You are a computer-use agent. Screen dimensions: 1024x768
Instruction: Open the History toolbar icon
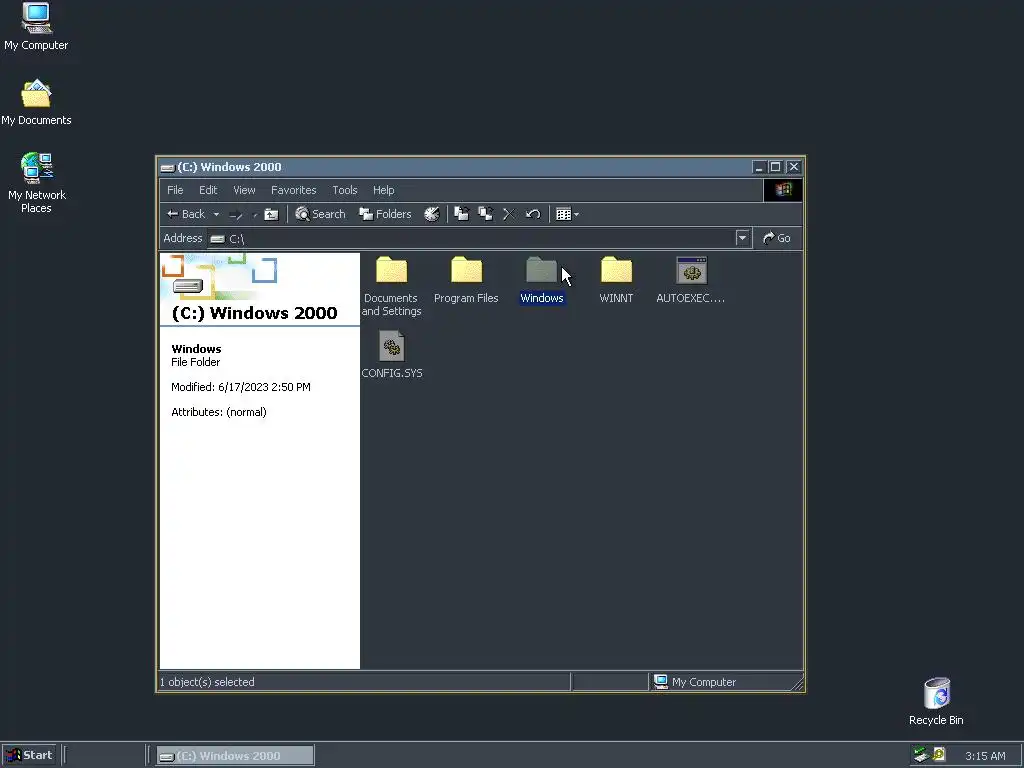tap(432, 214)
